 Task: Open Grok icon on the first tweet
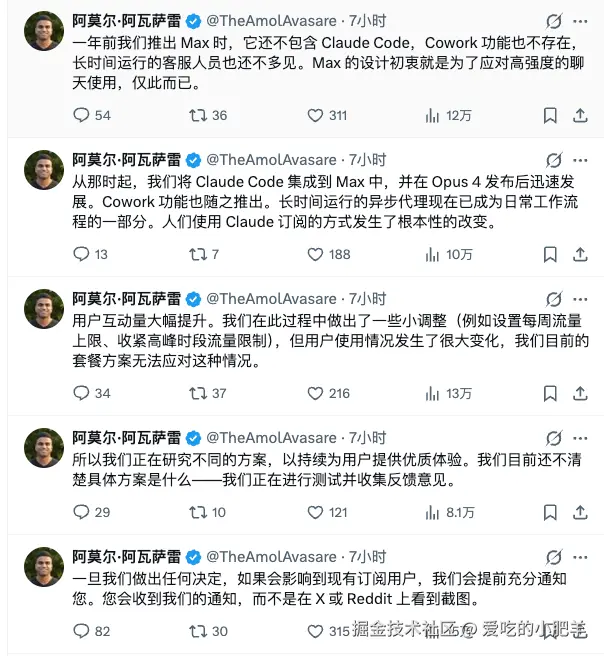click(x=553, y=21)
